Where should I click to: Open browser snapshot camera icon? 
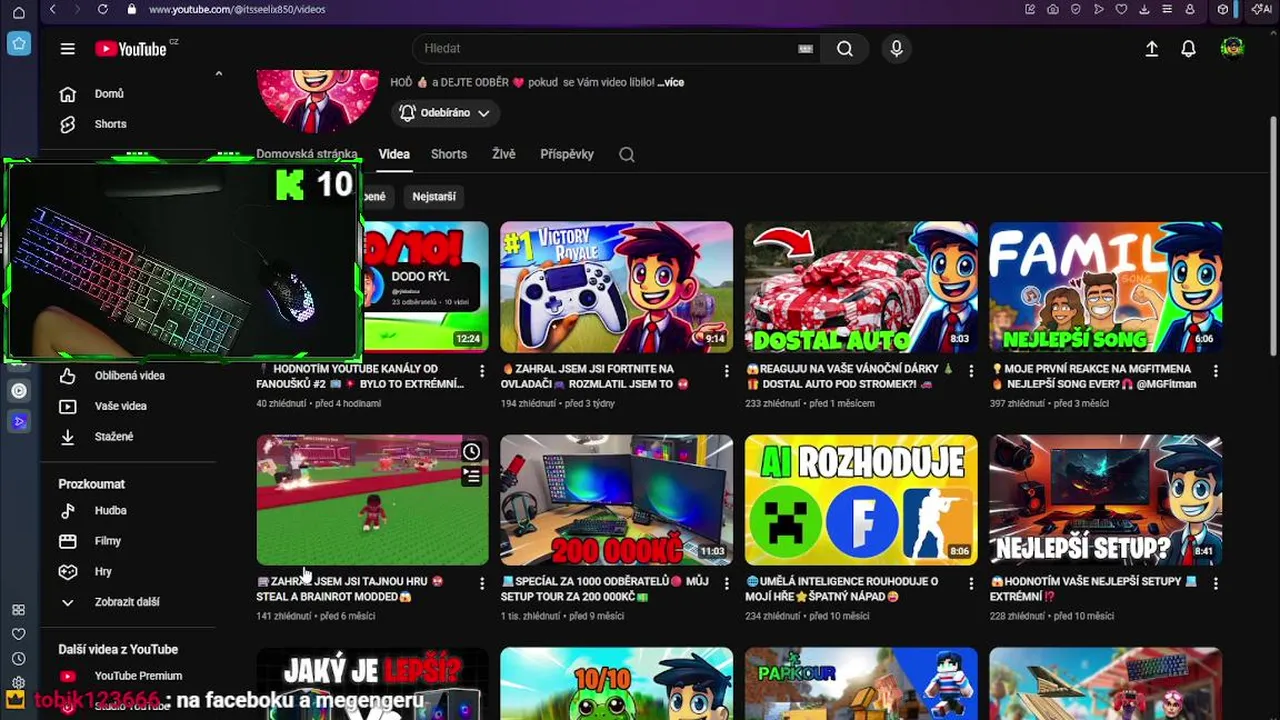click(1053, 9)
